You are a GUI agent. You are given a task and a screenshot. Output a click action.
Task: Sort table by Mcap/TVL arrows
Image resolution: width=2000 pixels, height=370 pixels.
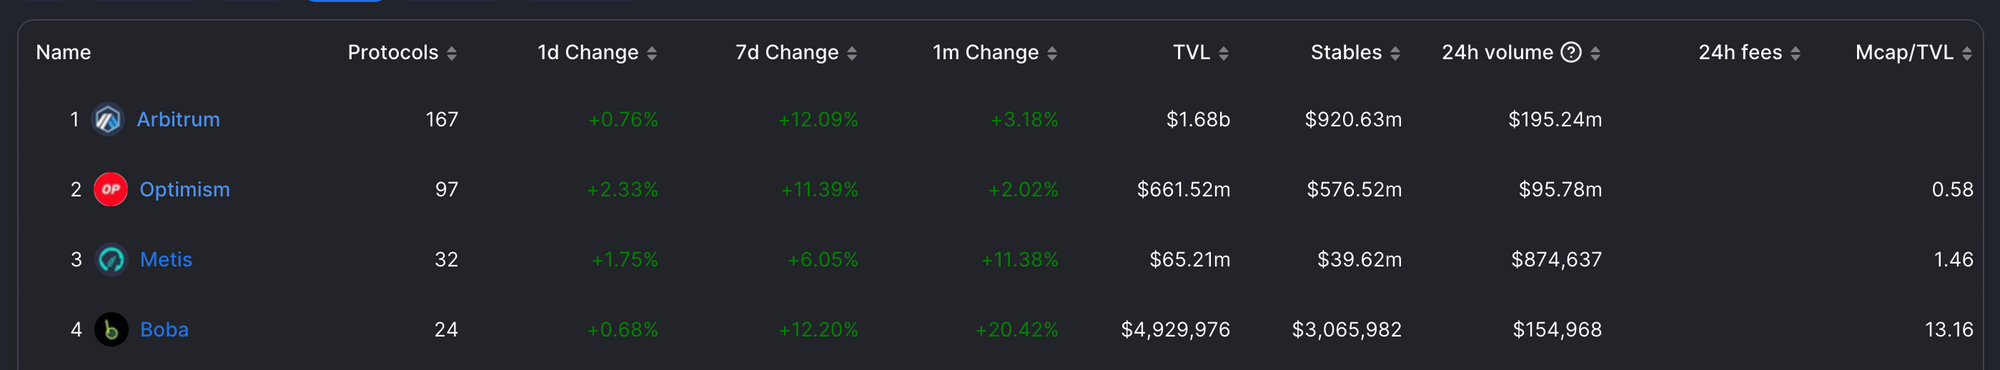pos(1967,53)
